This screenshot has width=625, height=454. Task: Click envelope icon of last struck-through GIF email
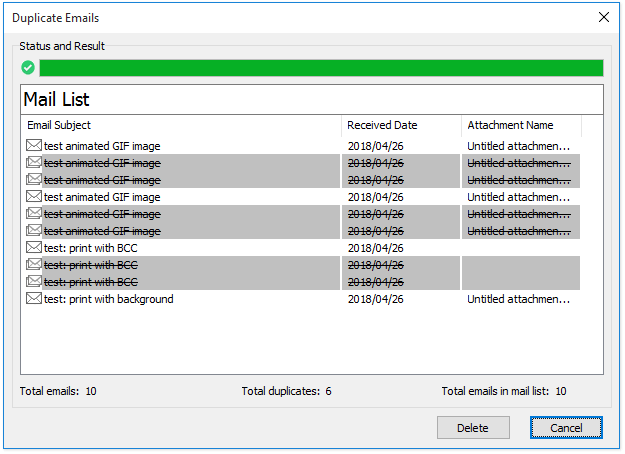tap(34, 231)
